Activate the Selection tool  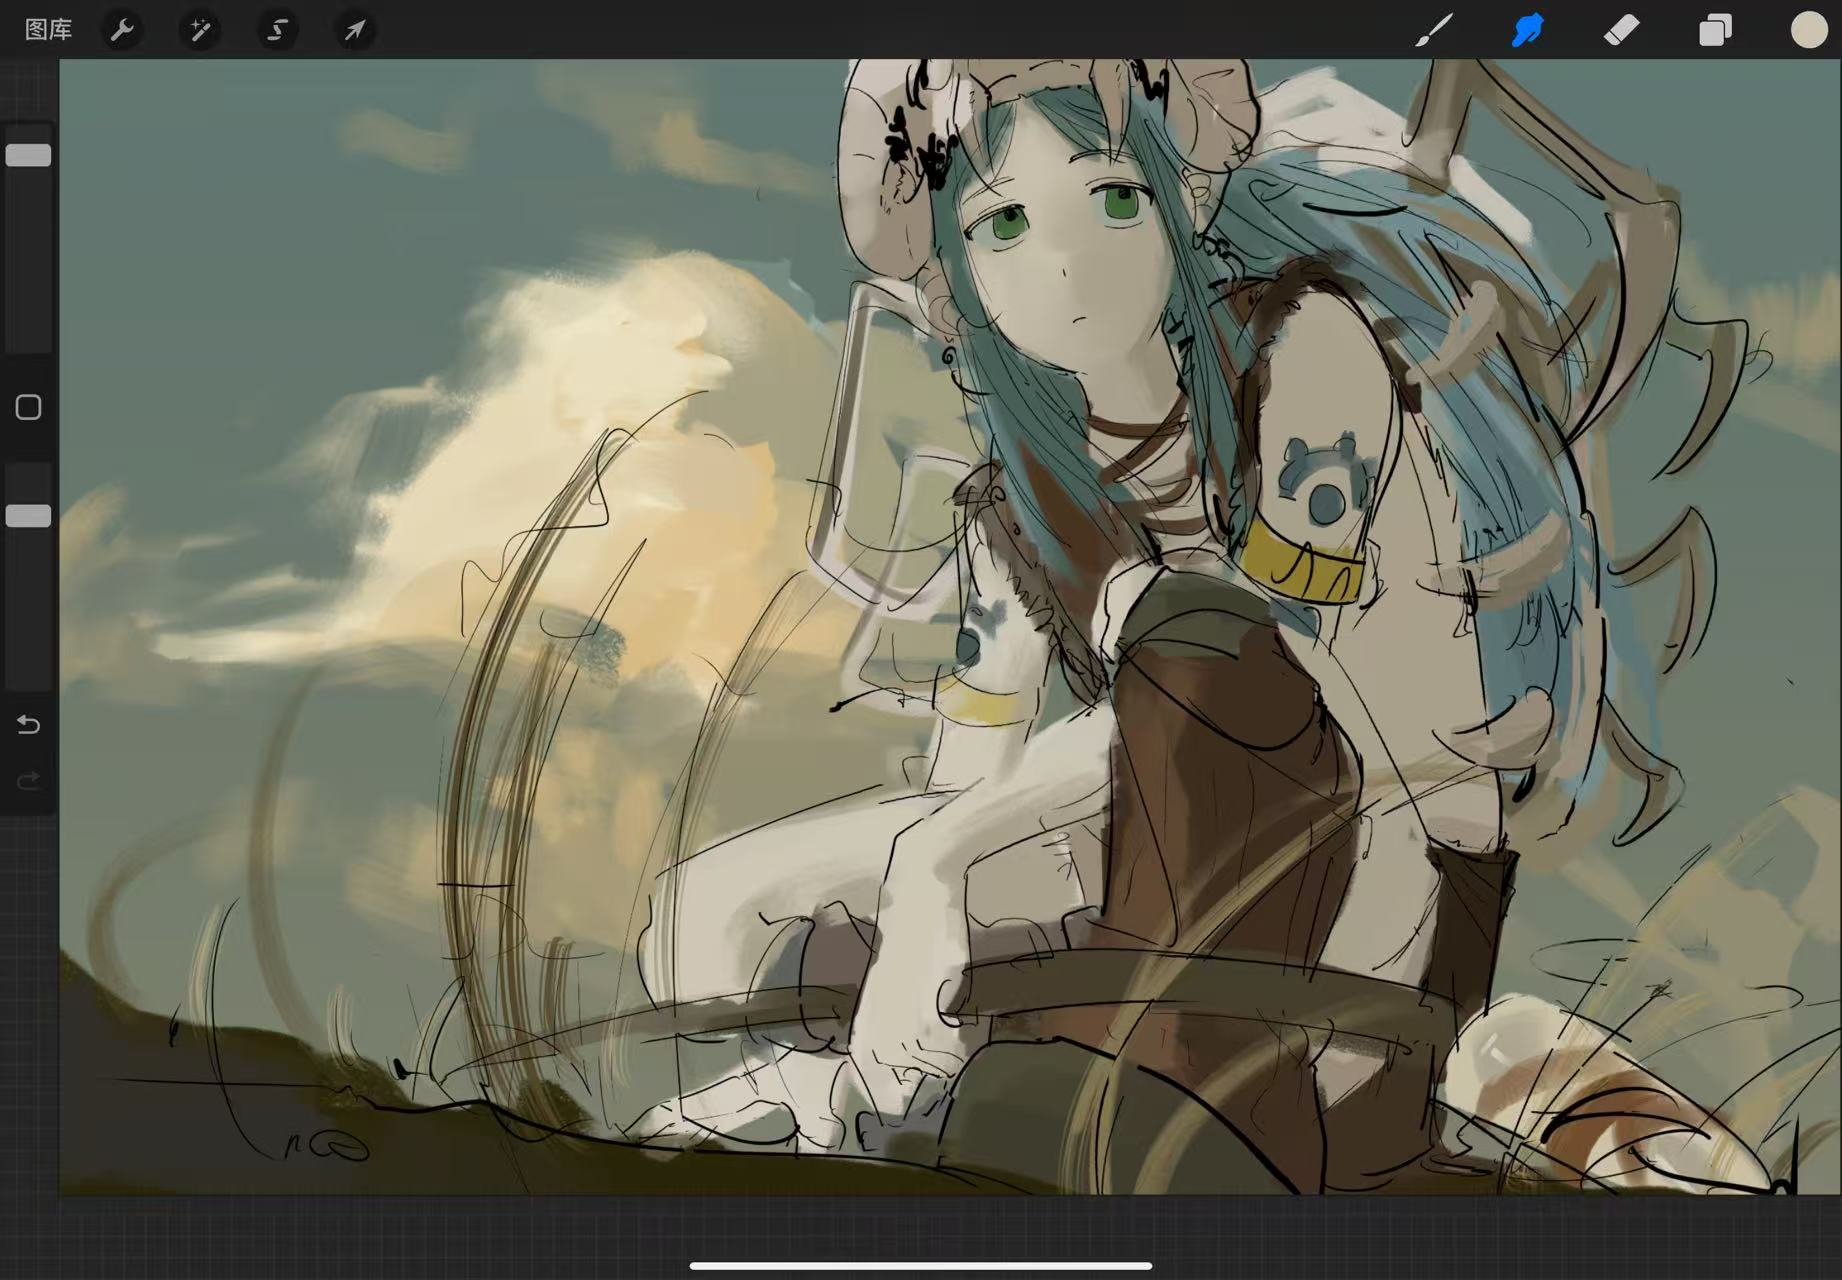click(277, 30)
